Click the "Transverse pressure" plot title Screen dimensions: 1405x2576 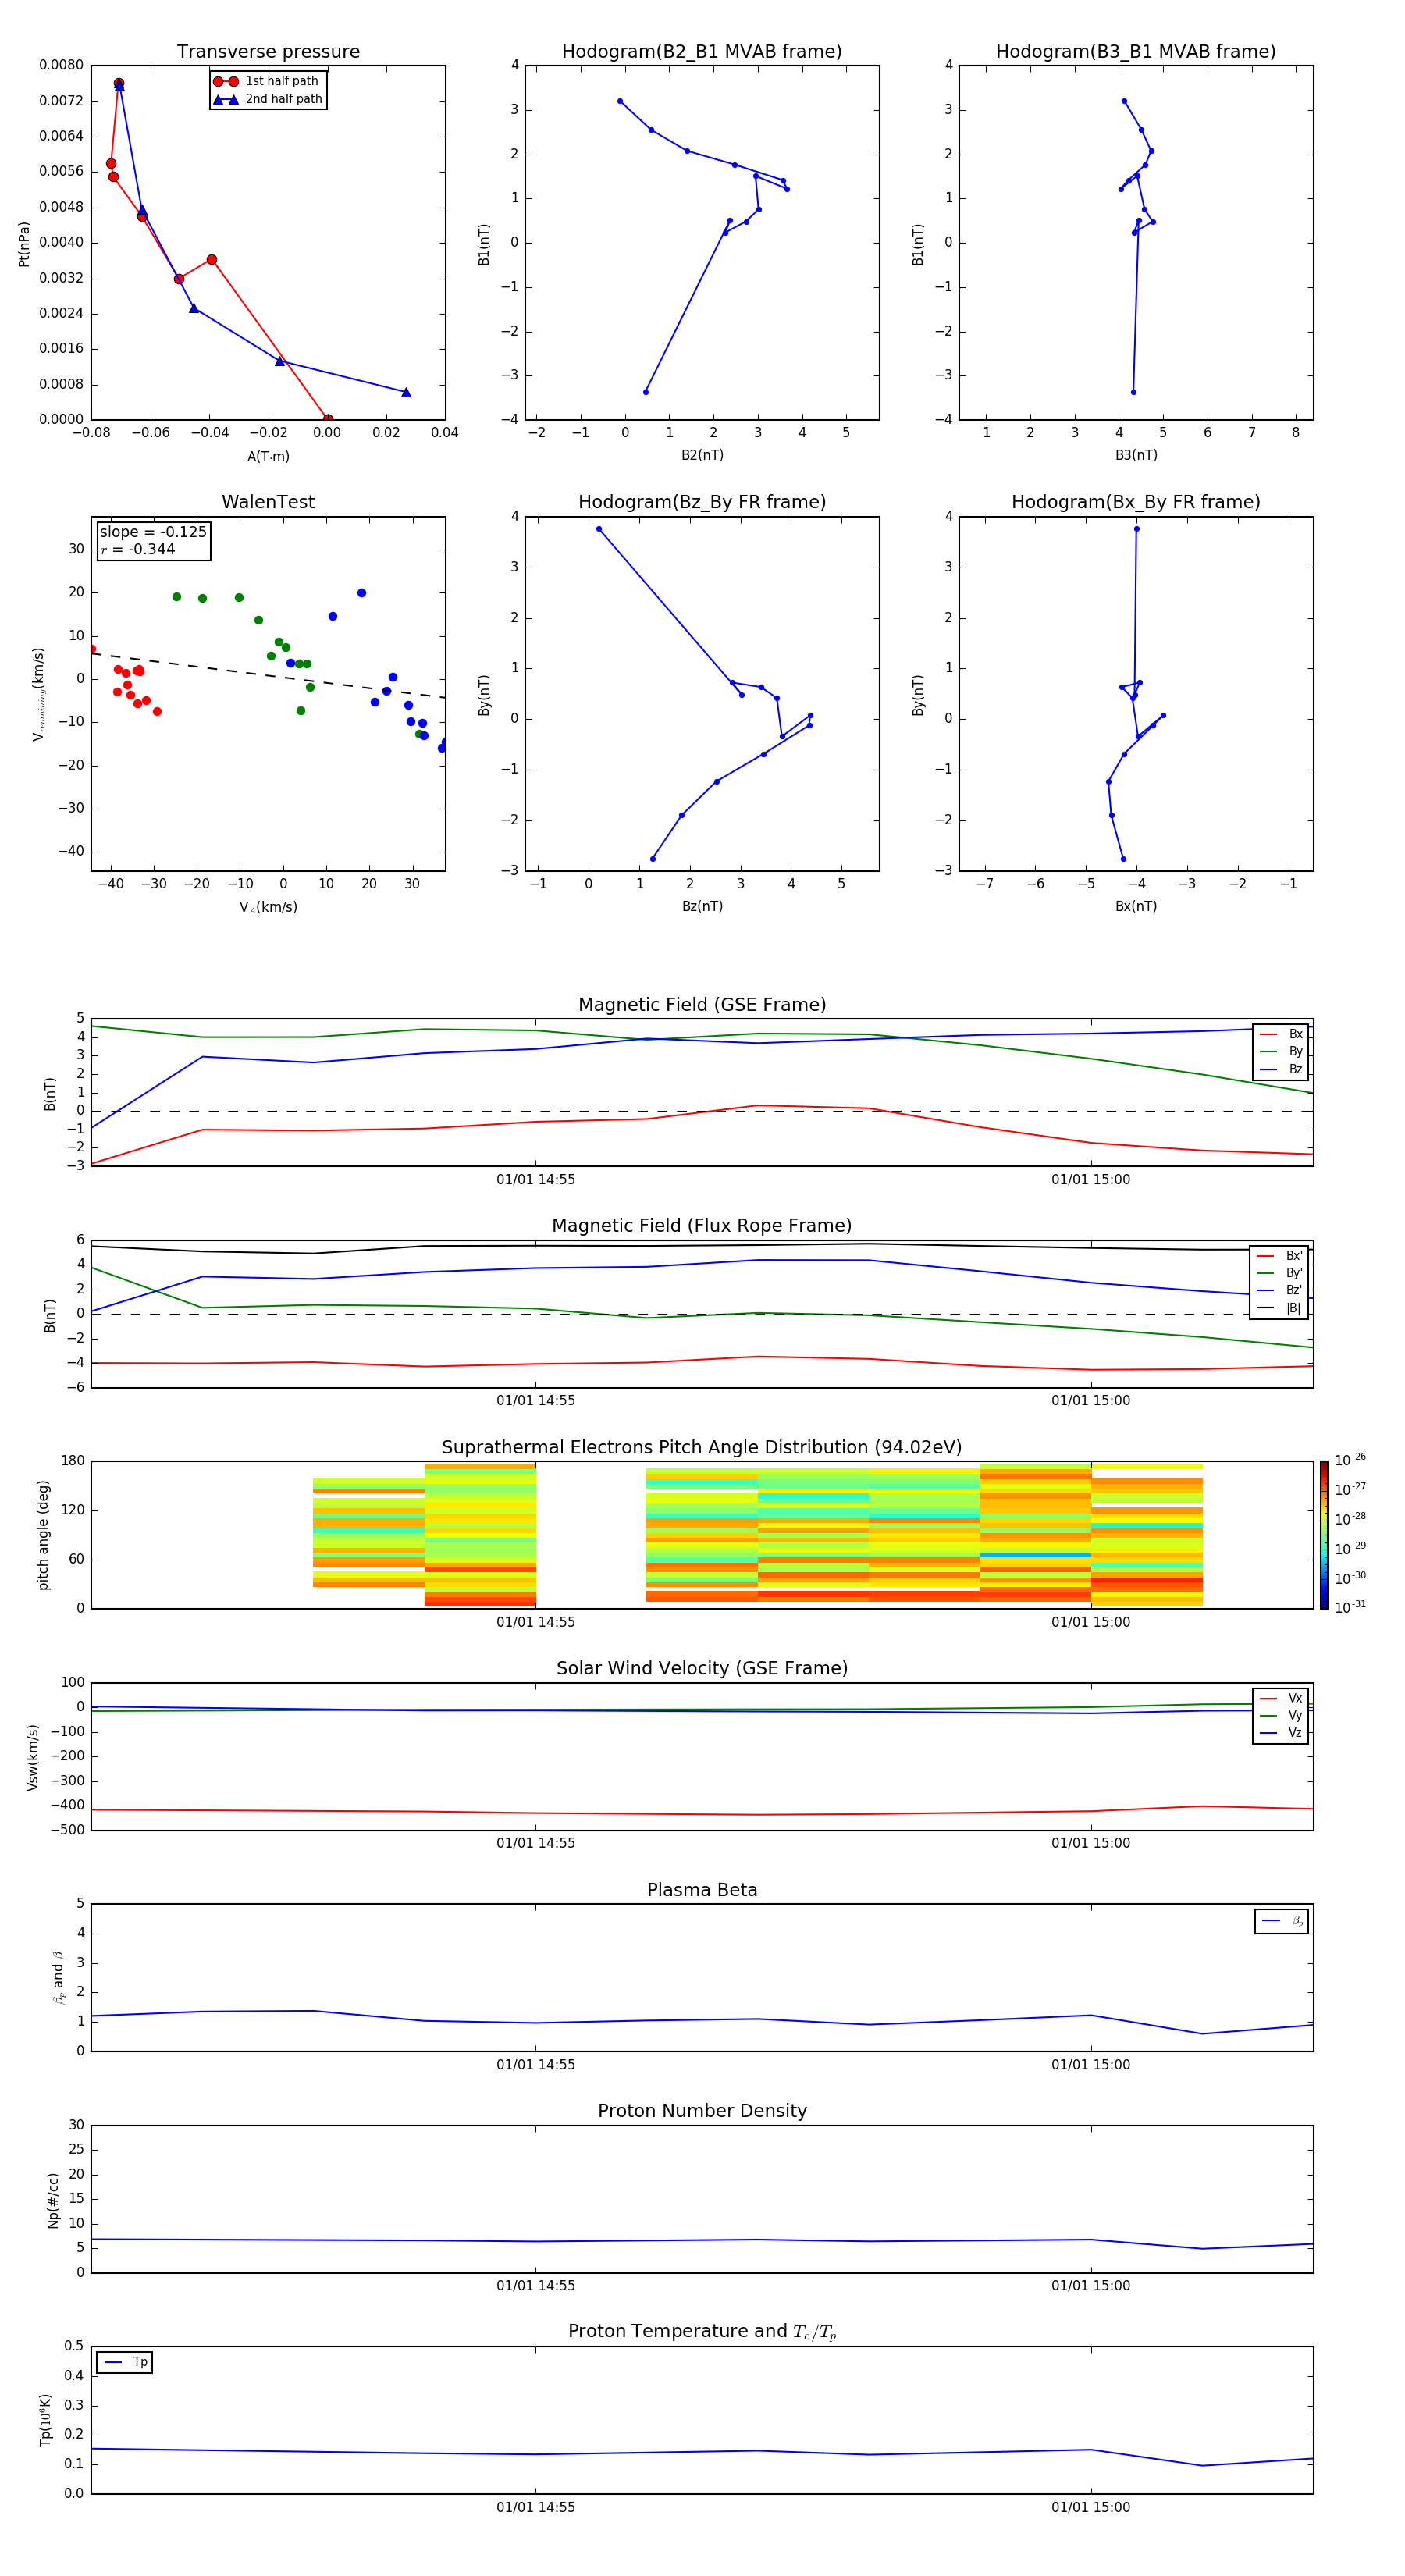268,52
